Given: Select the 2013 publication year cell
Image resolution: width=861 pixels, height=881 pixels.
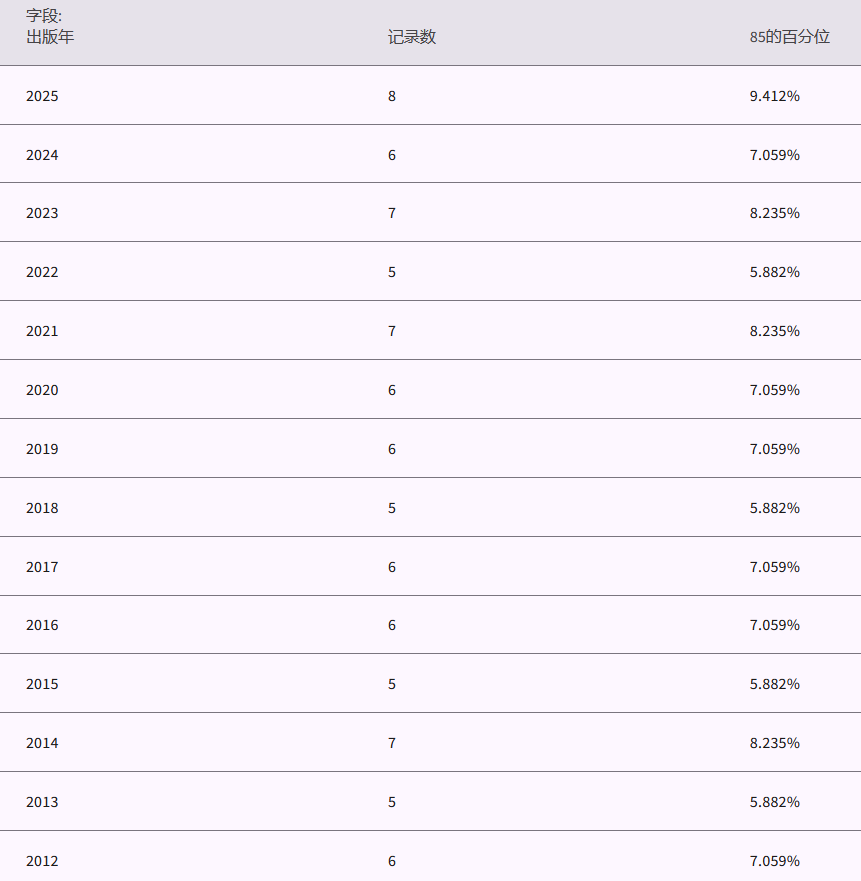Looking at the screenshot, I should pyautogui.click(x=42, y=802).
